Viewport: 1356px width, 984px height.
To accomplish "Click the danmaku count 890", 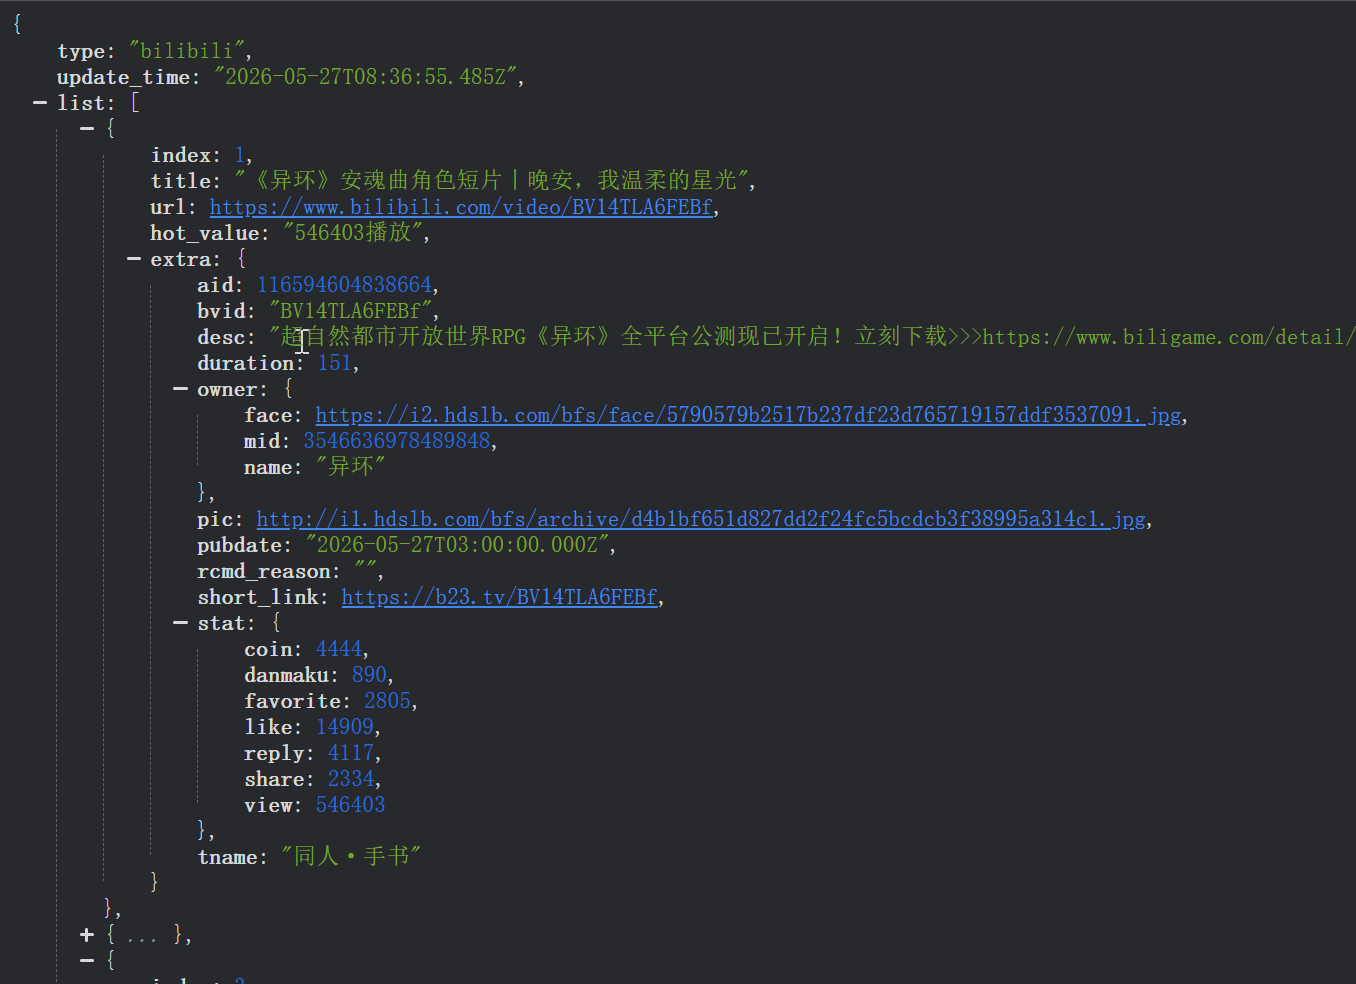I will [369, 675].
